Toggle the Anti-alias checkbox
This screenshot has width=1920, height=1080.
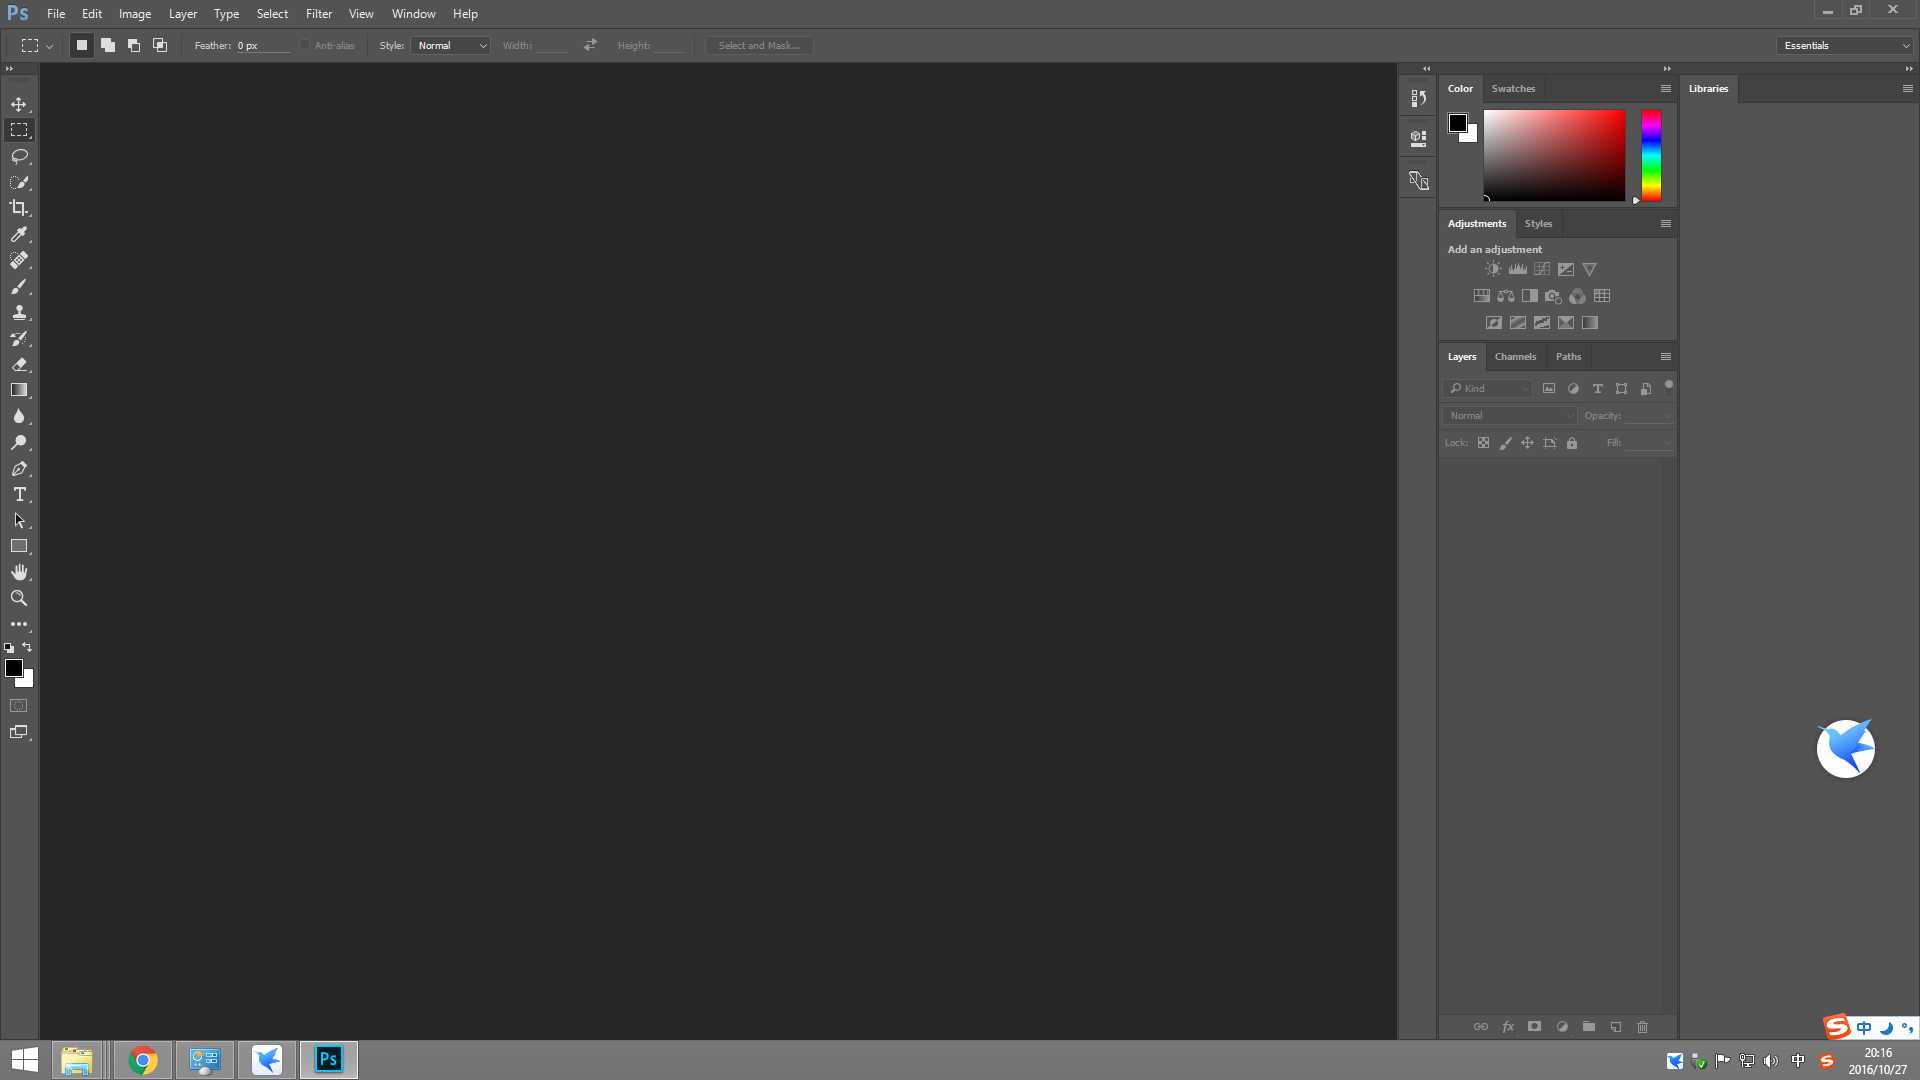coord(305,45)
